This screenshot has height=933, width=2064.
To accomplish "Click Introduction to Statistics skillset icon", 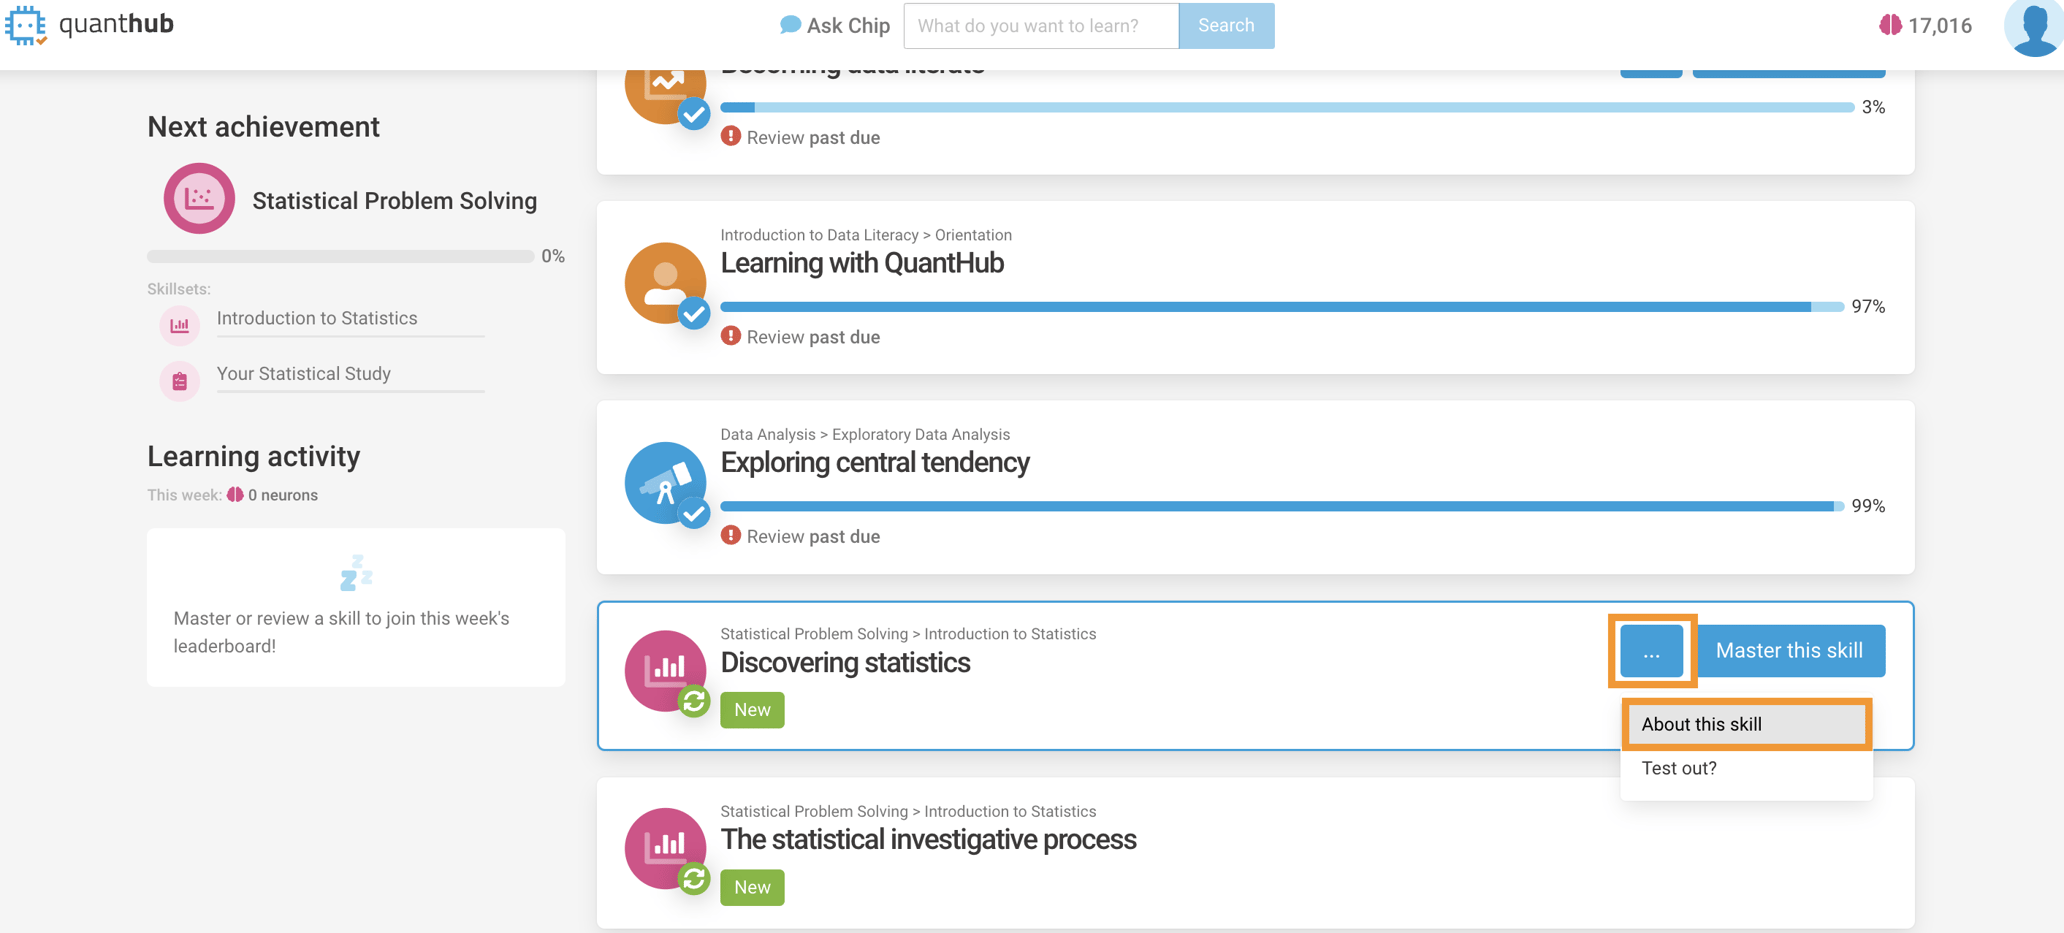I will [x=180, y=325].
